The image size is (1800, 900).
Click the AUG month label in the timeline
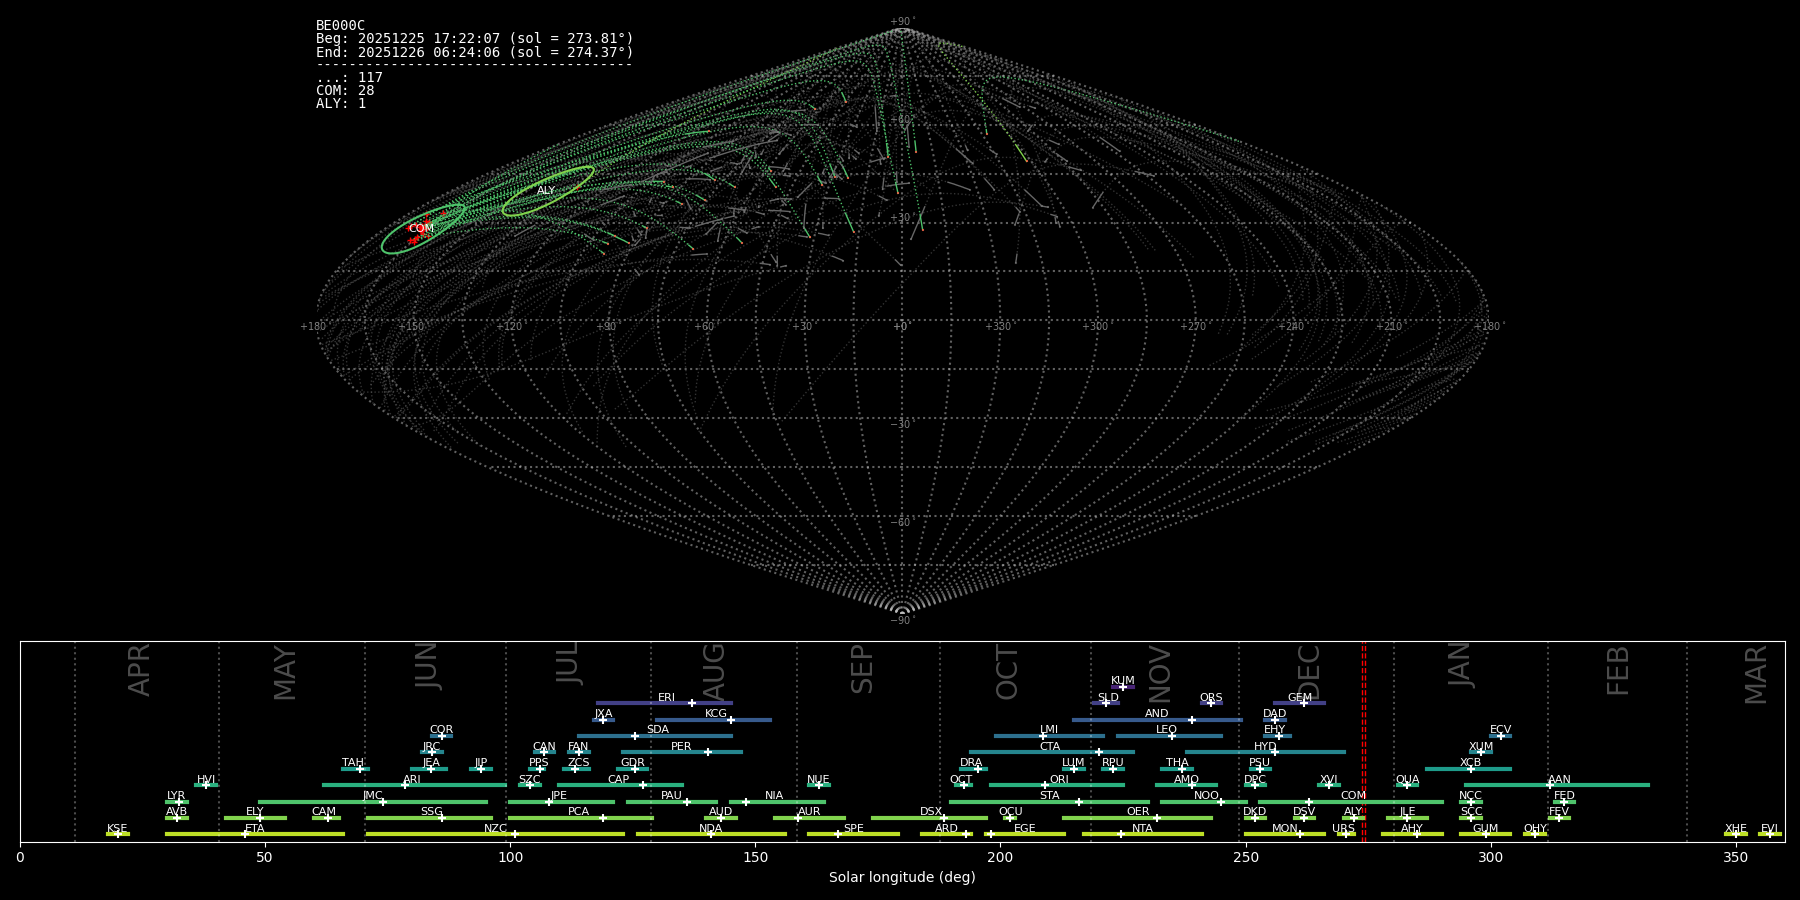(714, 672)
